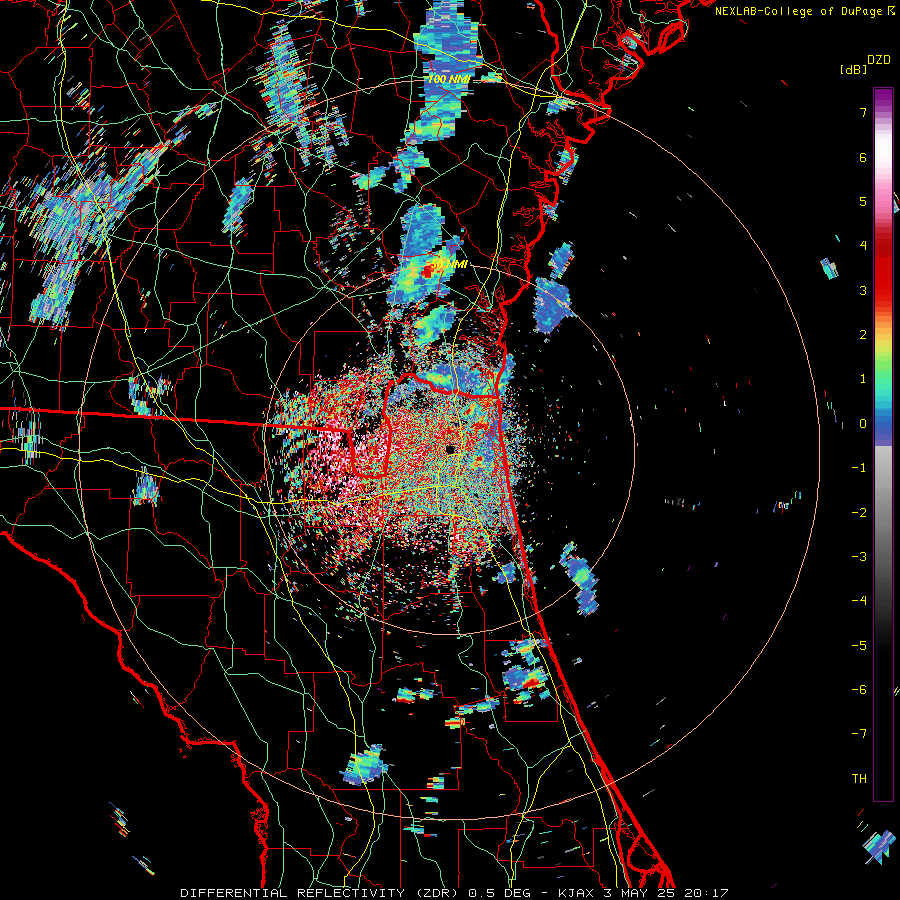Click the ZDR color scale bar

883,444
